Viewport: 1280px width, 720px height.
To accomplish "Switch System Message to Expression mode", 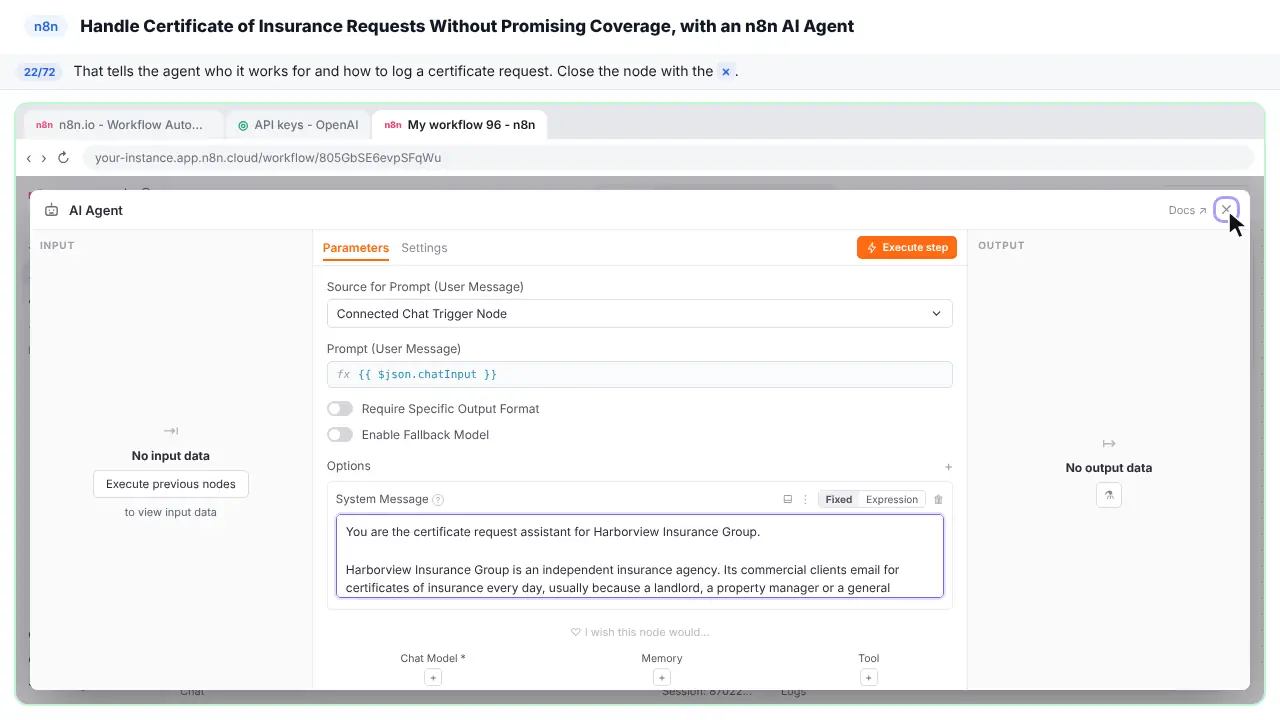I will tap(892, 500).
